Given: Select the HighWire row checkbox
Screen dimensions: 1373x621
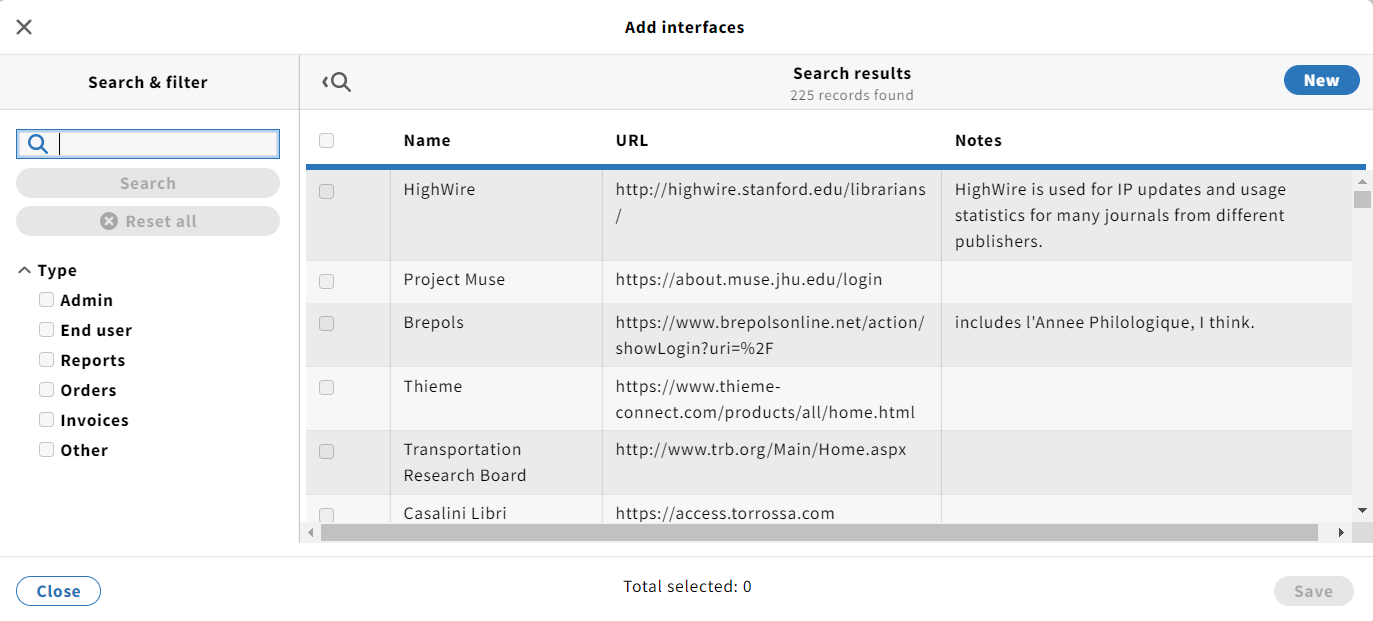Looking at the screenshot, I should click(x=326, y=191).
